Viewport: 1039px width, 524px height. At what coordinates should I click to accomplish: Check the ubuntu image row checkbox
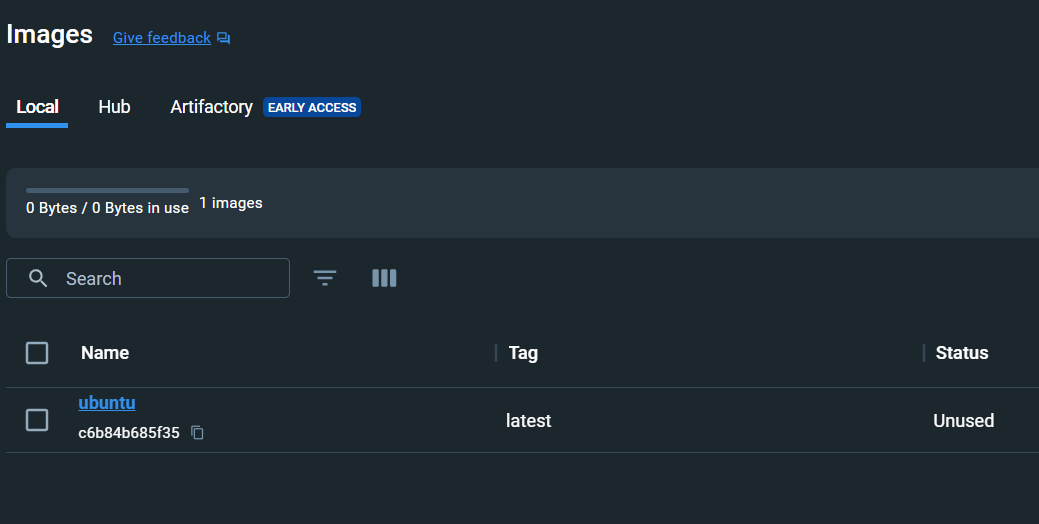click(37, 420)
